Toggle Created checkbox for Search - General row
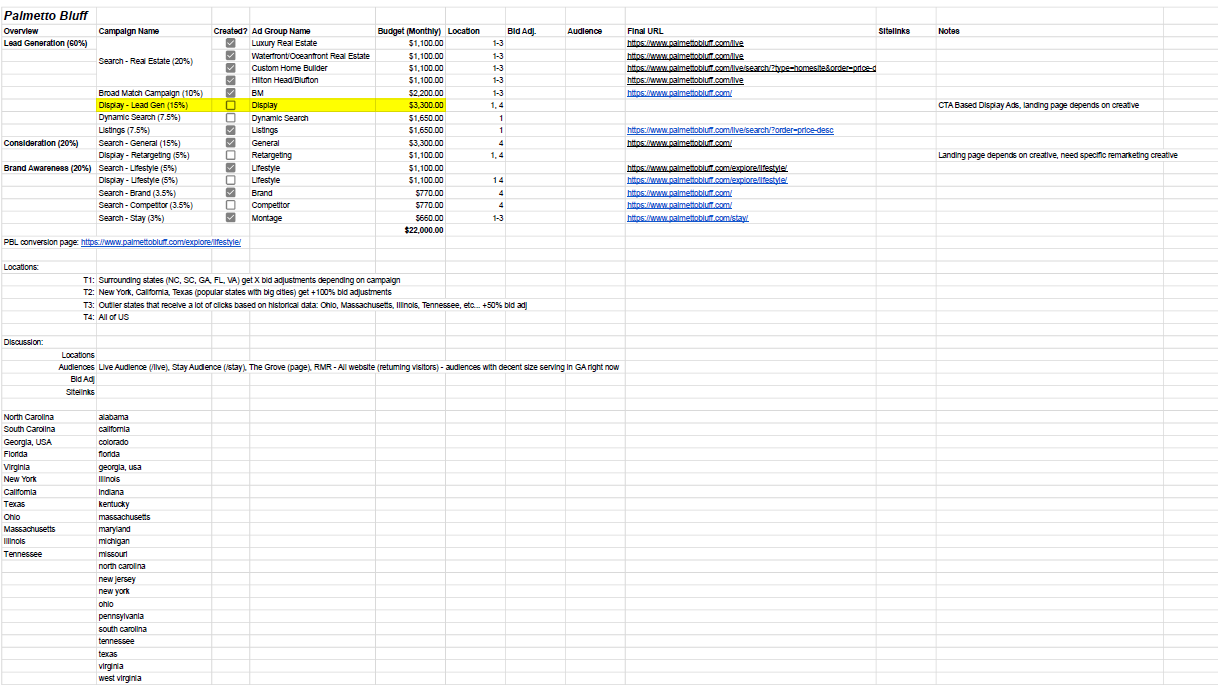 [x=231, y=143]
